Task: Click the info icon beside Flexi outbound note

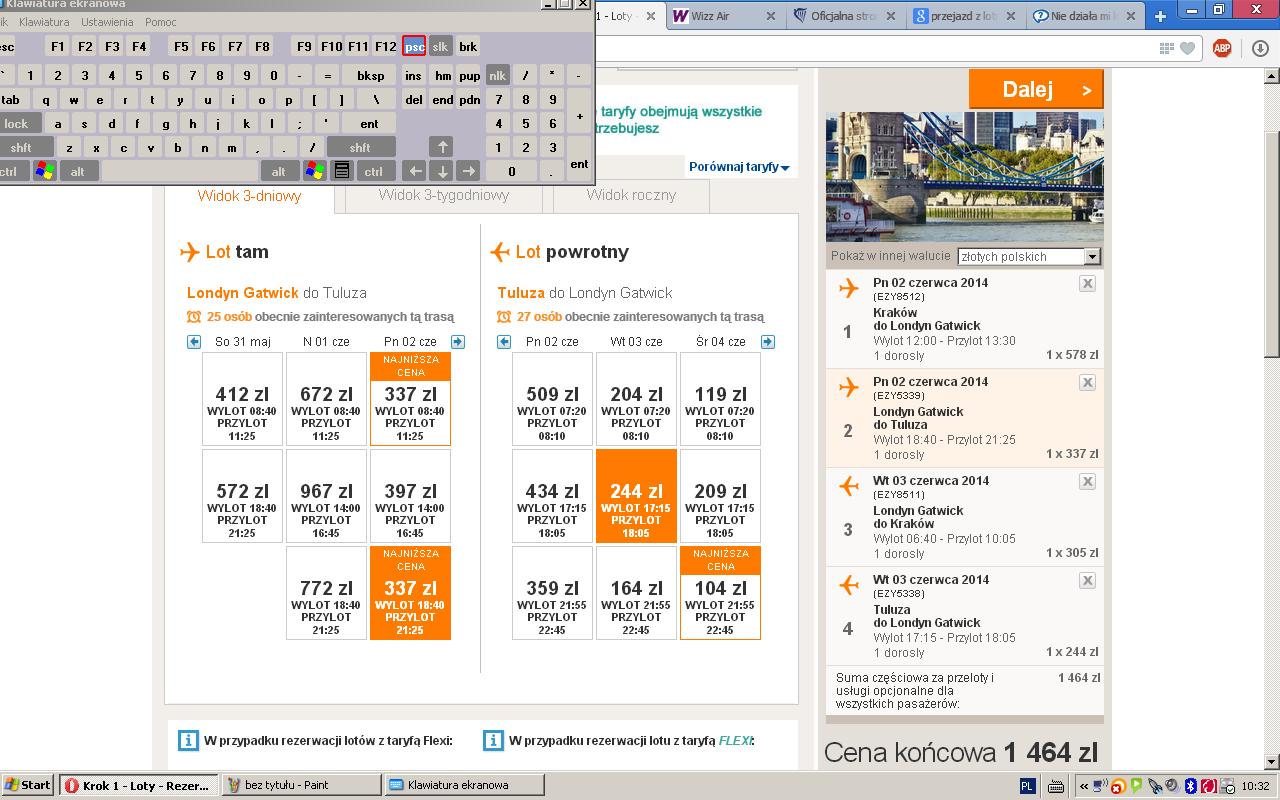Action: [x=187, y=740]
